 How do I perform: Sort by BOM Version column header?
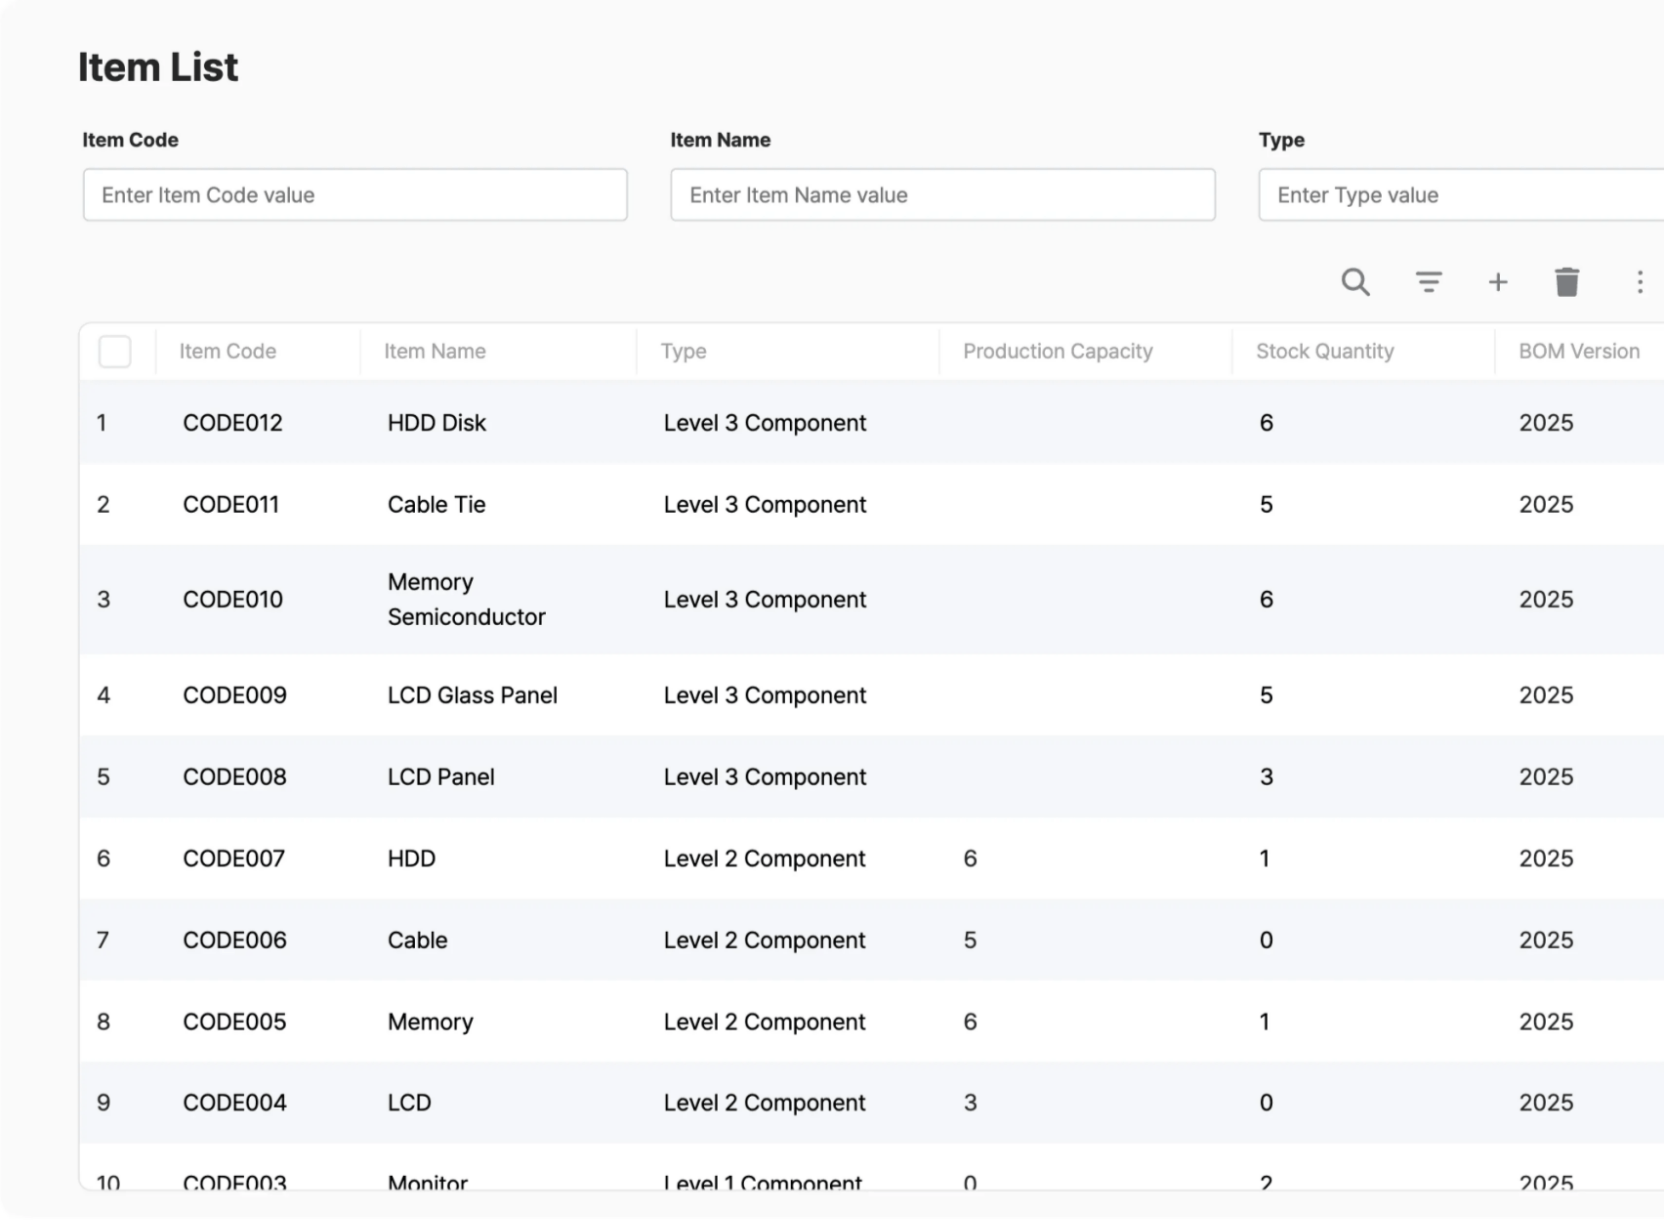(x=1579, y=351)
